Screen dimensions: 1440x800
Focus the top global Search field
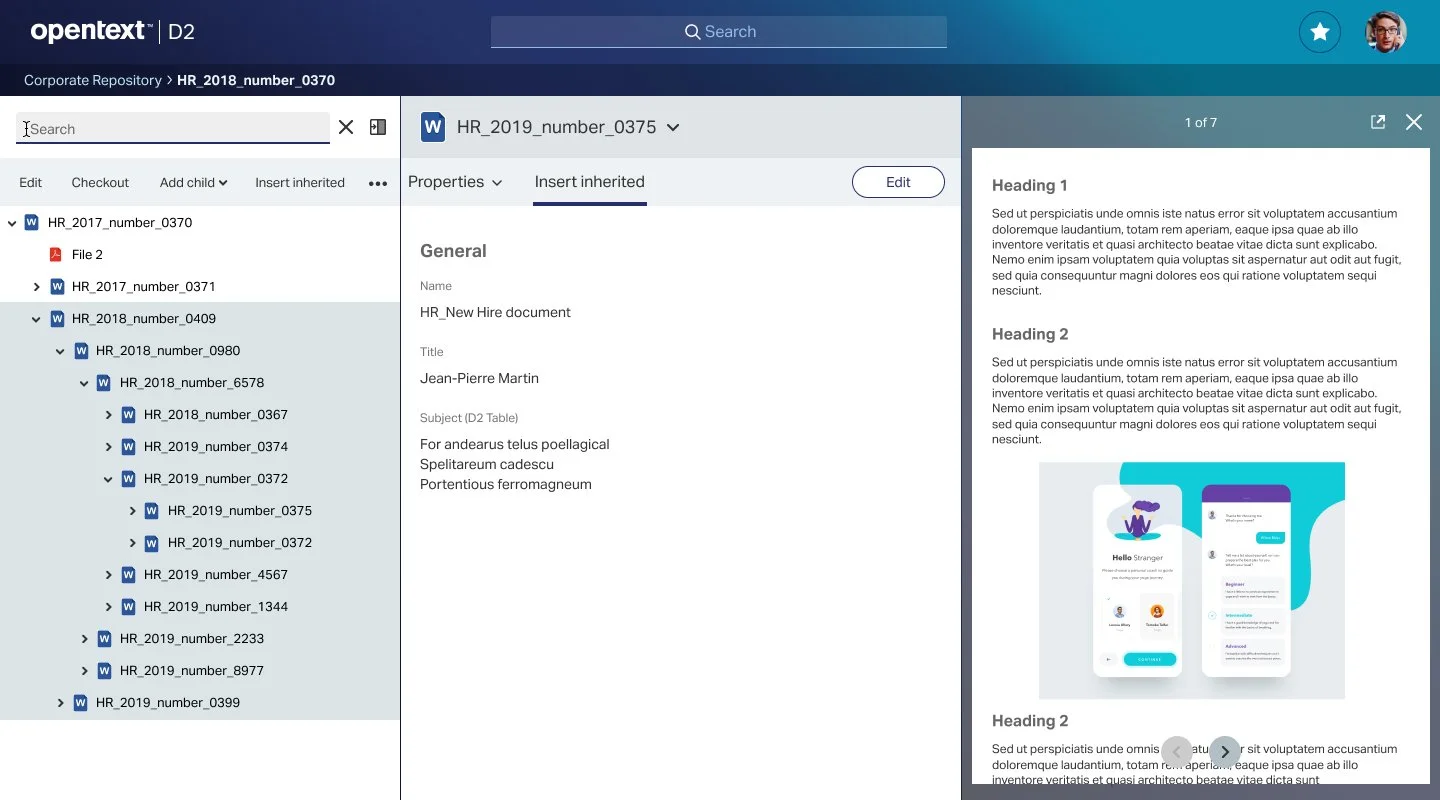coord(719,32)
